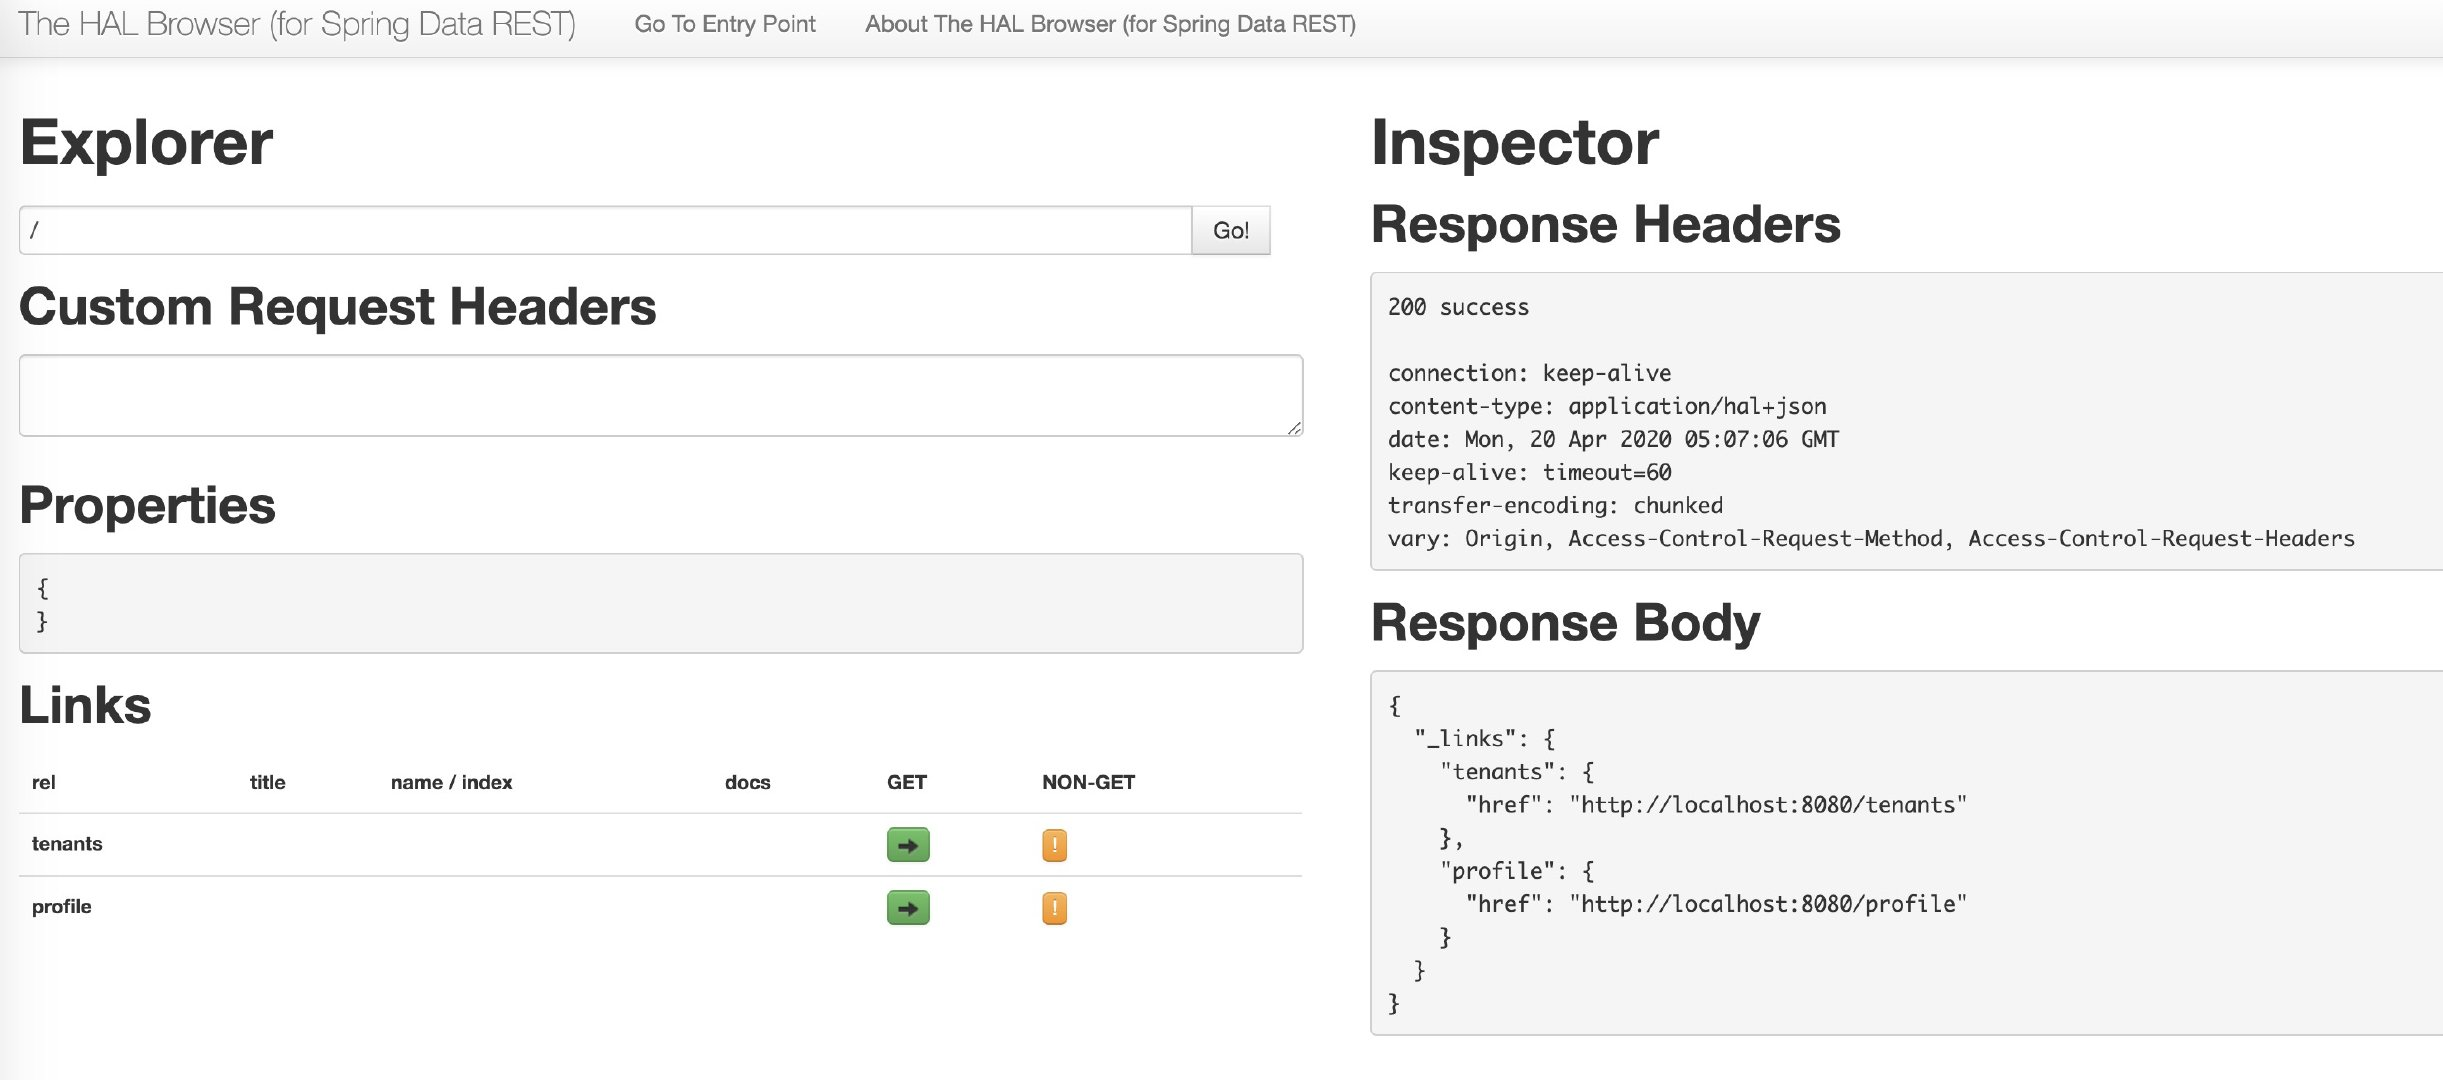Image resolution: width=2443 pixels, height=1080 pixels.
Task: Click orange NON-GET button for profile
Action: [1054, 908]
